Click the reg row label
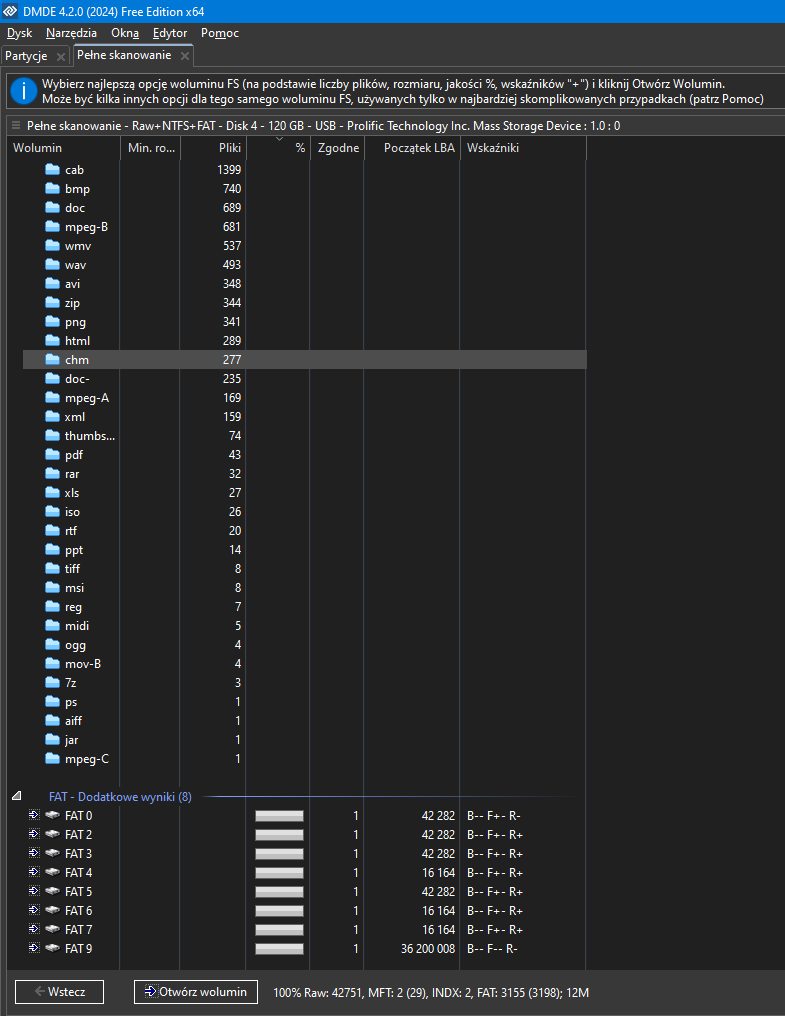The image size is (785, 1016). pyautogui.click(x=73, y=607)
